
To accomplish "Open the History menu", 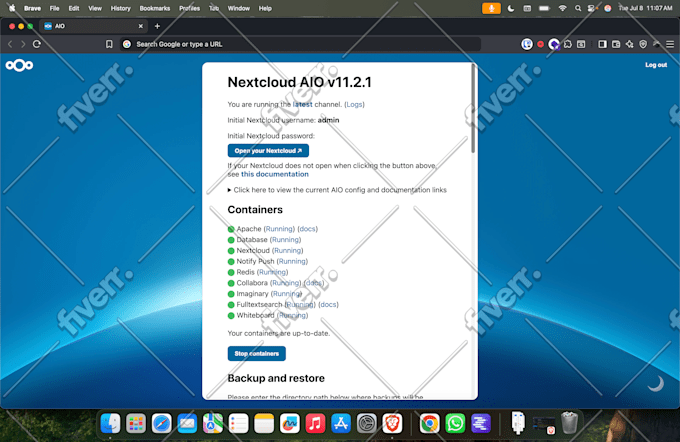I will [x=121, y=8].
